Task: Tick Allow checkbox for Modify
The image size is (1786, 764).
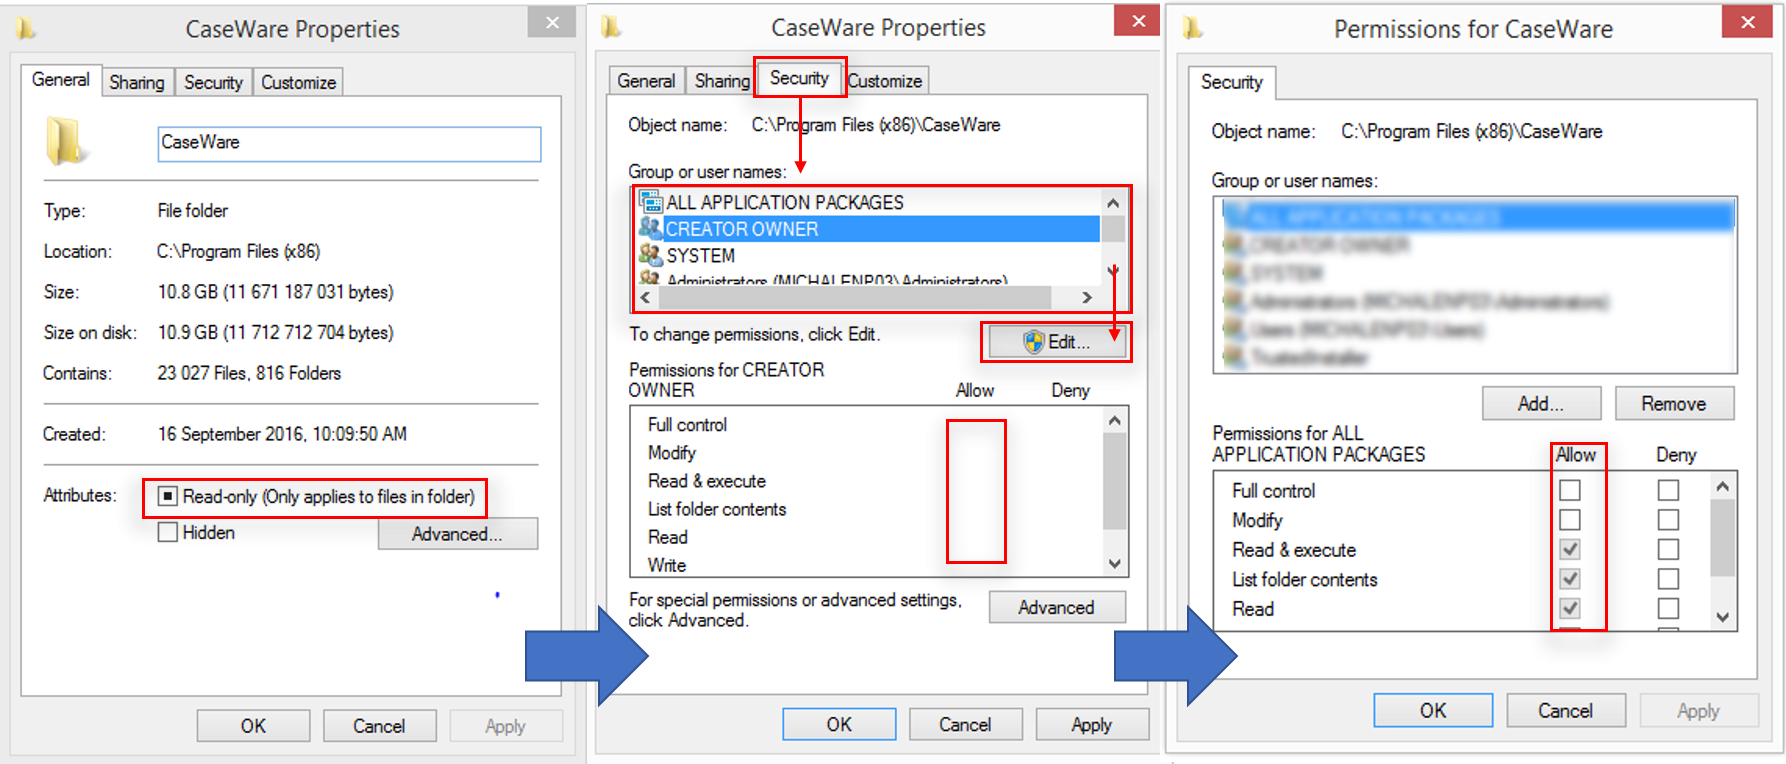Action: click(x=1570, y=520)
